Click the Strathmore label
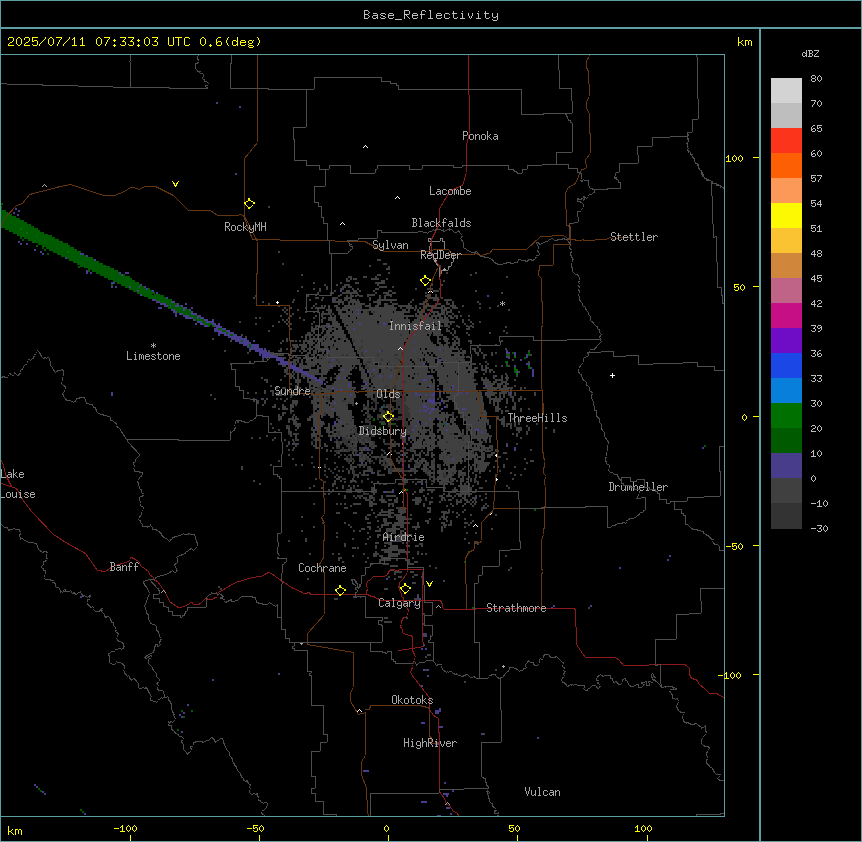 (516, 608)
